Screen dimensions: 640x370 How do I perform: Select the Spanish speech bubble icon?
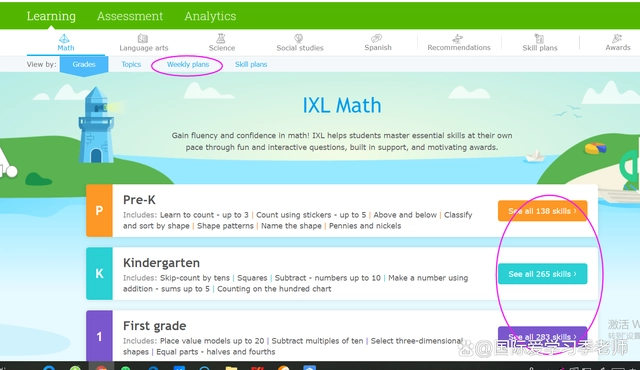[x=376, y=38]
